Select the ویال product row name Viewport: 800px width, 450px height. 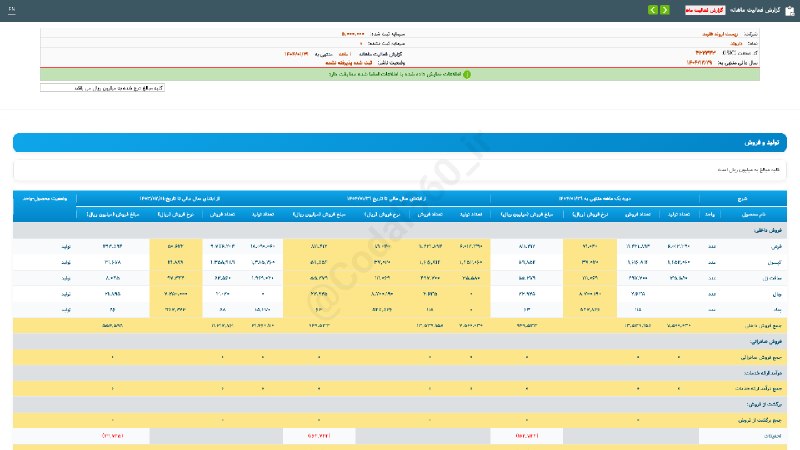pyautogui.click(x=778, y=294)
